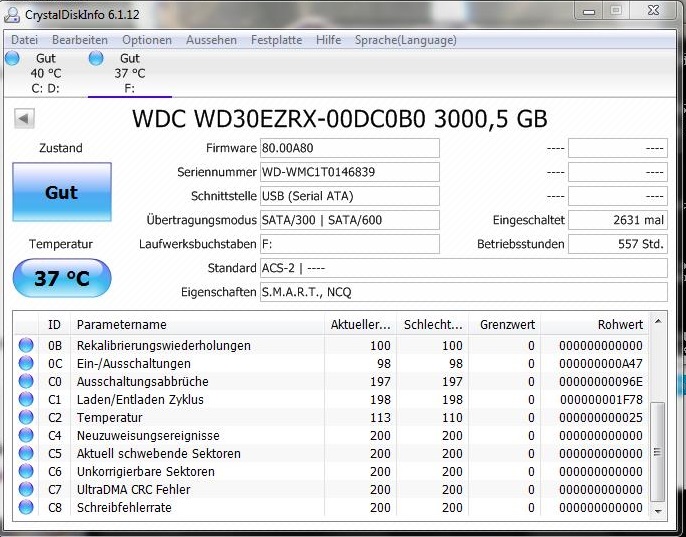The width and height of the screenshot is (686, 537).
Task: Go to previous disk with left arrow
Action: pyautogui.click(x=24, y=118)
